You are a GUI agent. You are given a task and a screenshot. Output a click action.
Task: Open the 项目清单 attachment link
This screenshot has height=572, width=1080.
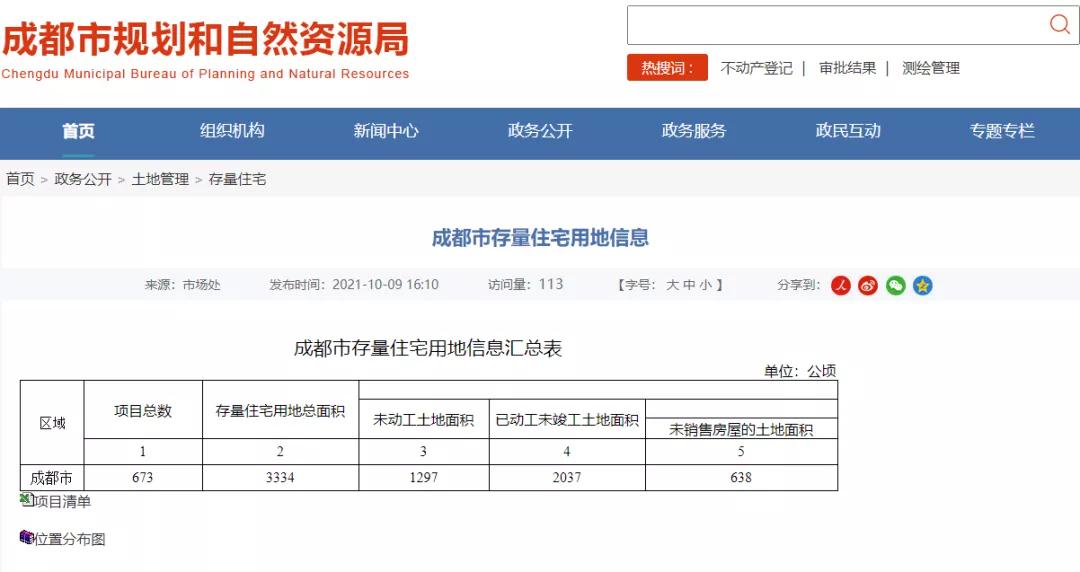[x=63, y=502]
